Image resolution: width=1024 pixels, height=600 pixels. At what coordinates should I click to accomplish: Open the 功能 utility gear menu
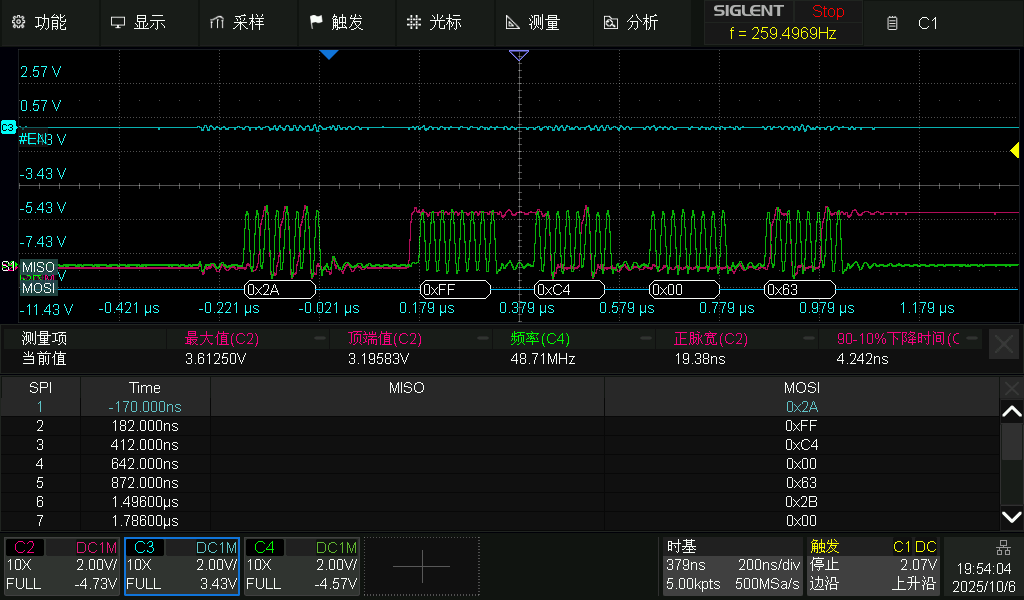click(39, 22)
